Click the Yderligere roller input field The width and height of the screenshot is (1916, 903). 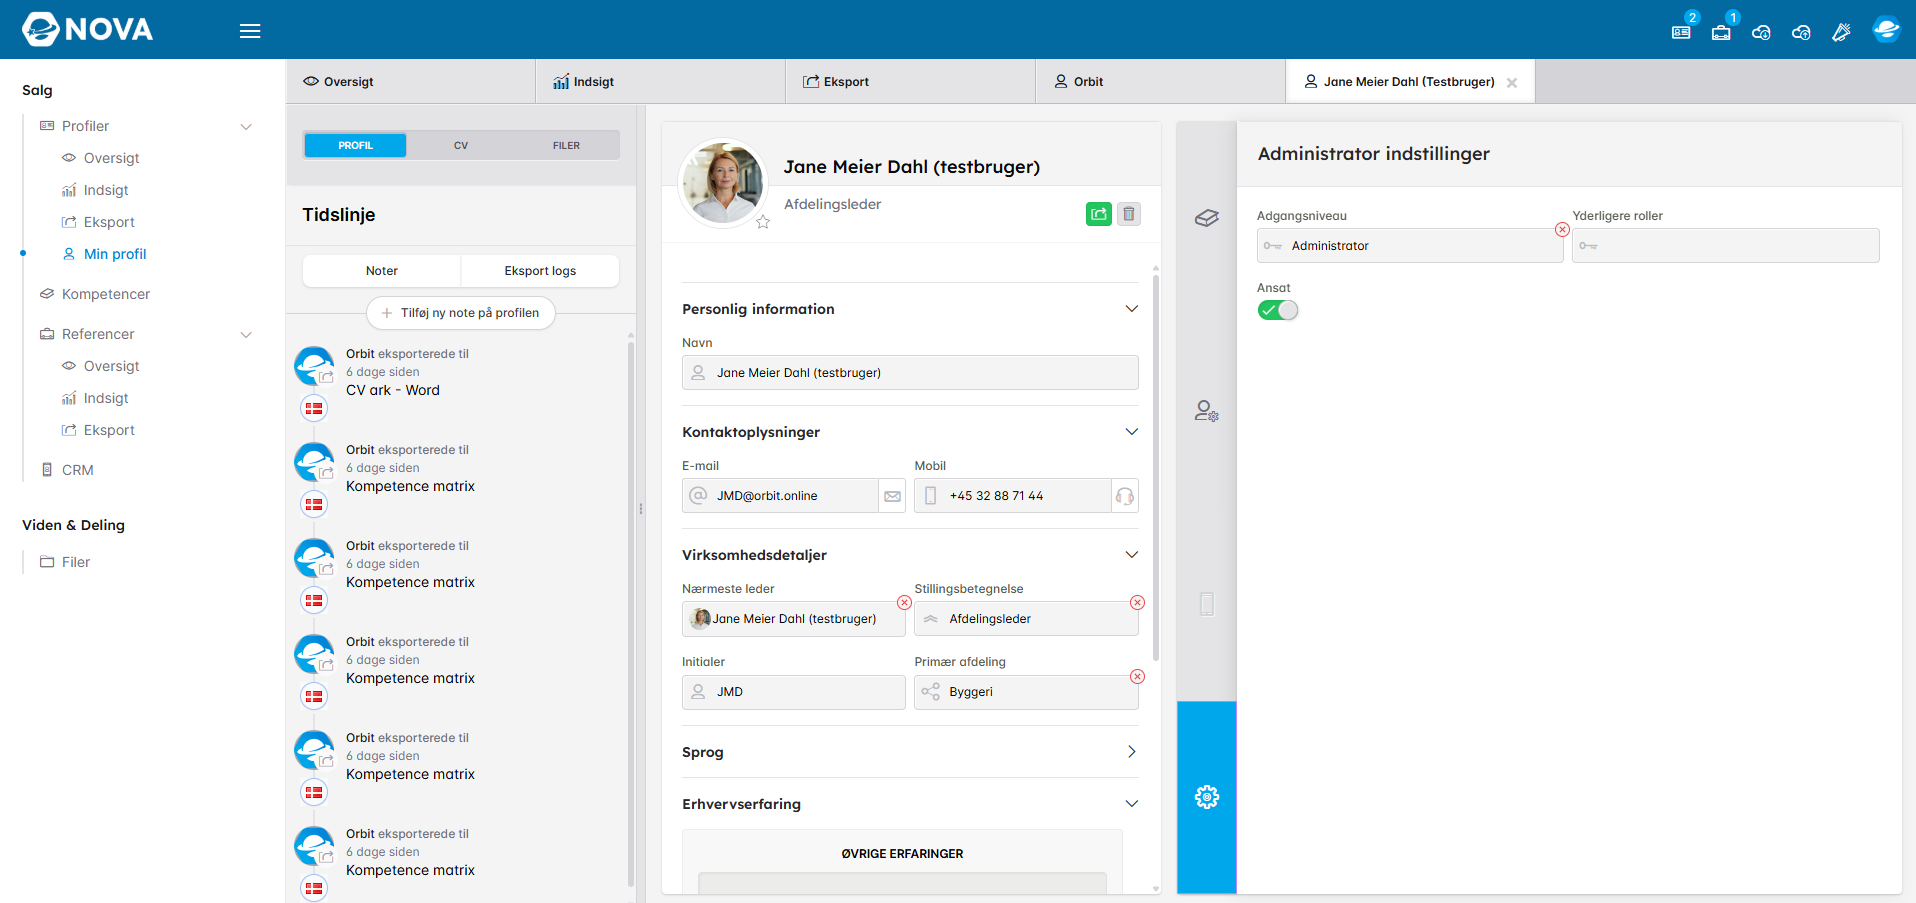click(1726, 246)
